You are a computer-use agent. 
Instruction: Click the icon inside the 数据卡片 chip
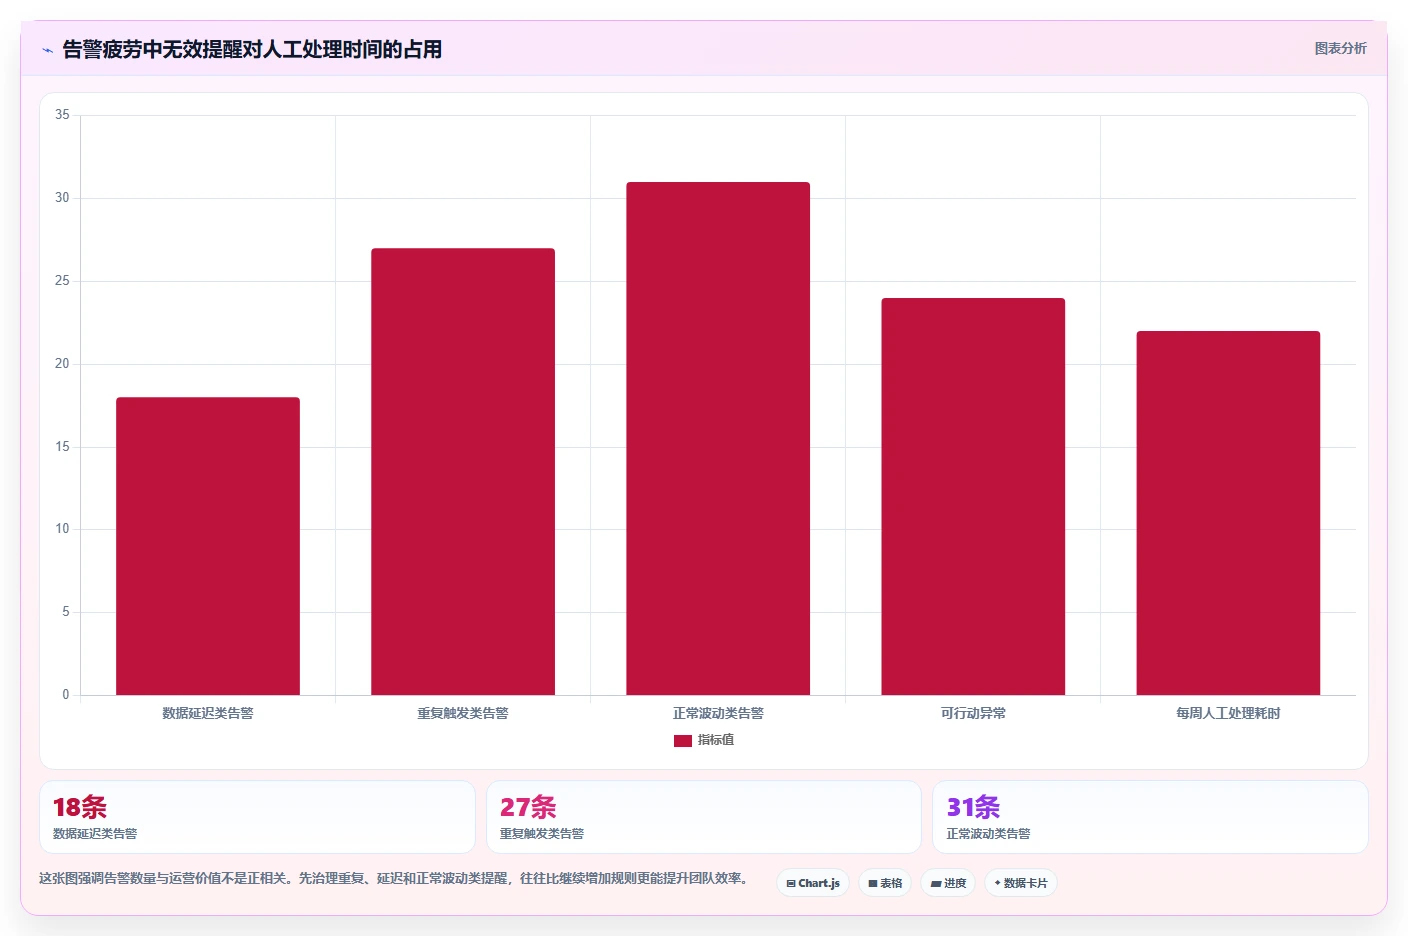[x=997, y=883]
